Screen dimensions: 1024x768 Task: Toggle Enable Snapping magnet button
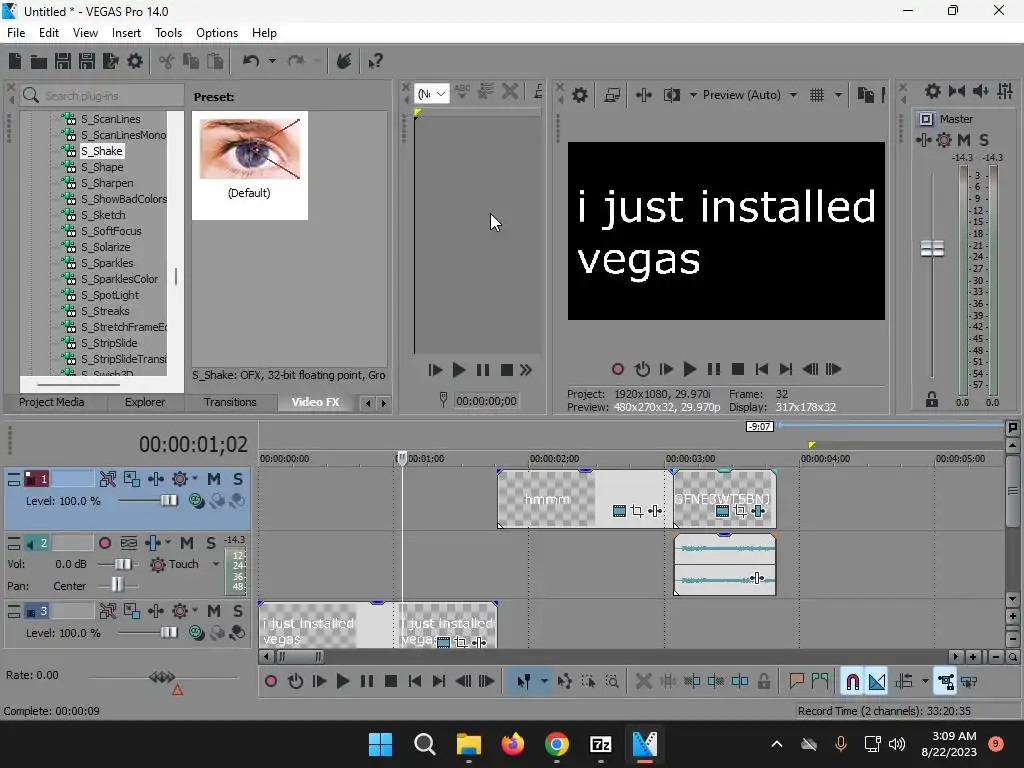tap(852, 682)
